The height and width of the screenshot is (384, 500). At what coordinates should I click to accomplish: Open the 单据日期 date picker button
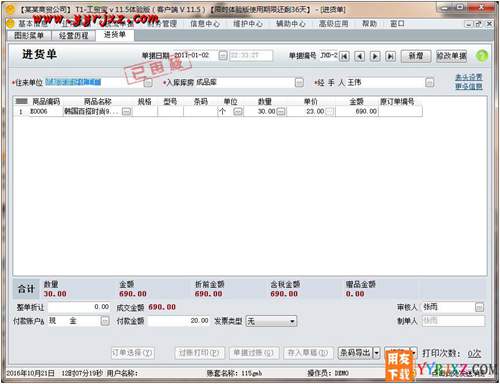(x=223, y=56)
